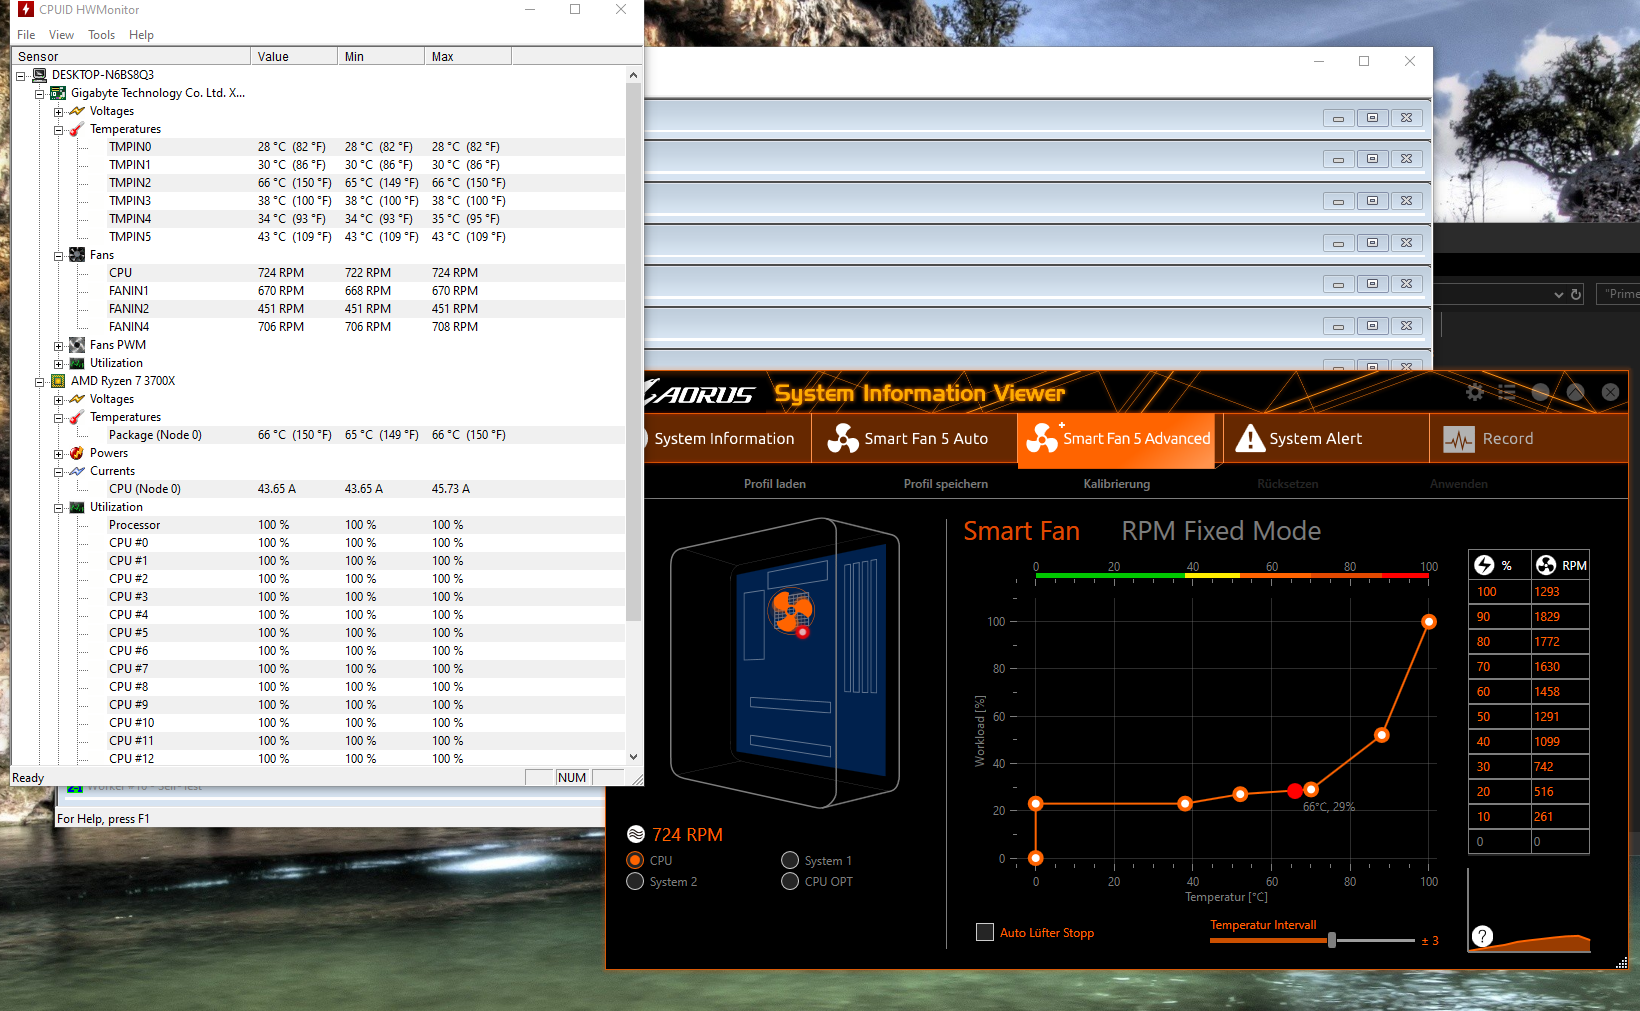Select the System 2 fan radio button
The image size is (1640, 1011).
click(635, 881)
